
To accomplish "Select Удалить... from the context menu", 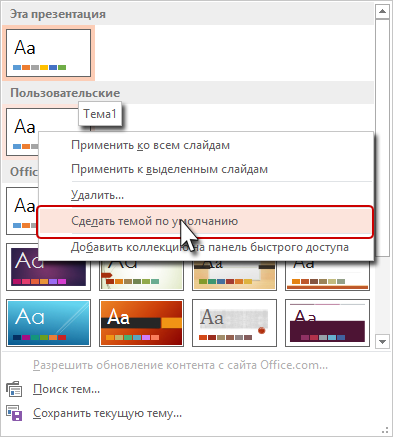I will click(x=98, y=195).
